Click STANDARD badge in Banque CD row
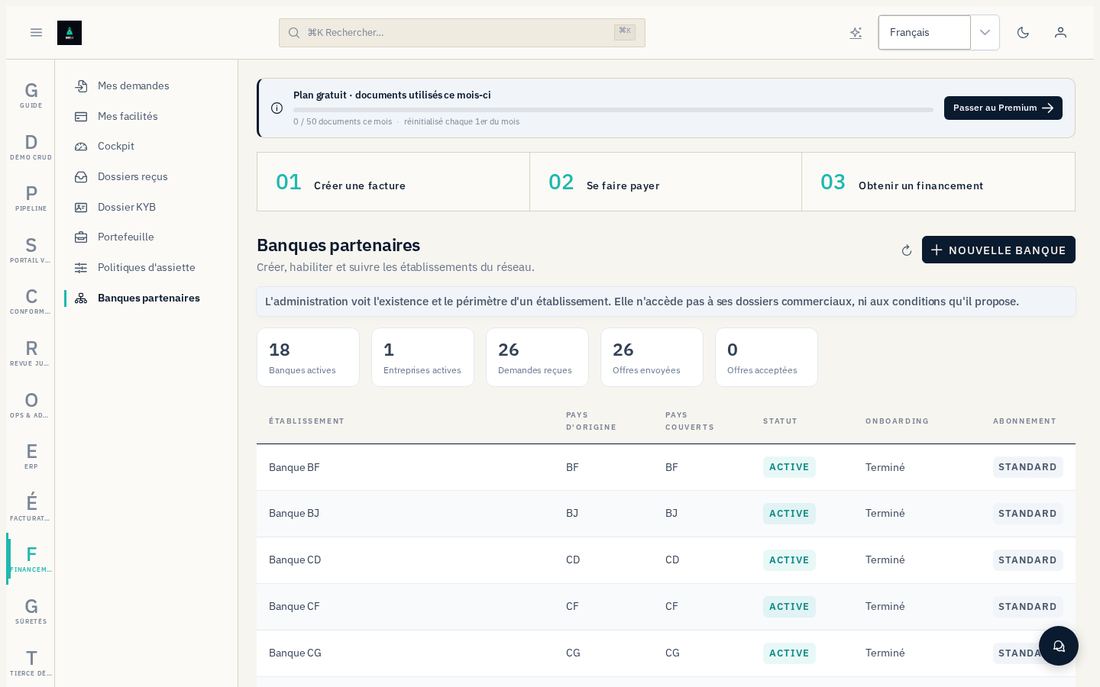 tap(1027, 560)
